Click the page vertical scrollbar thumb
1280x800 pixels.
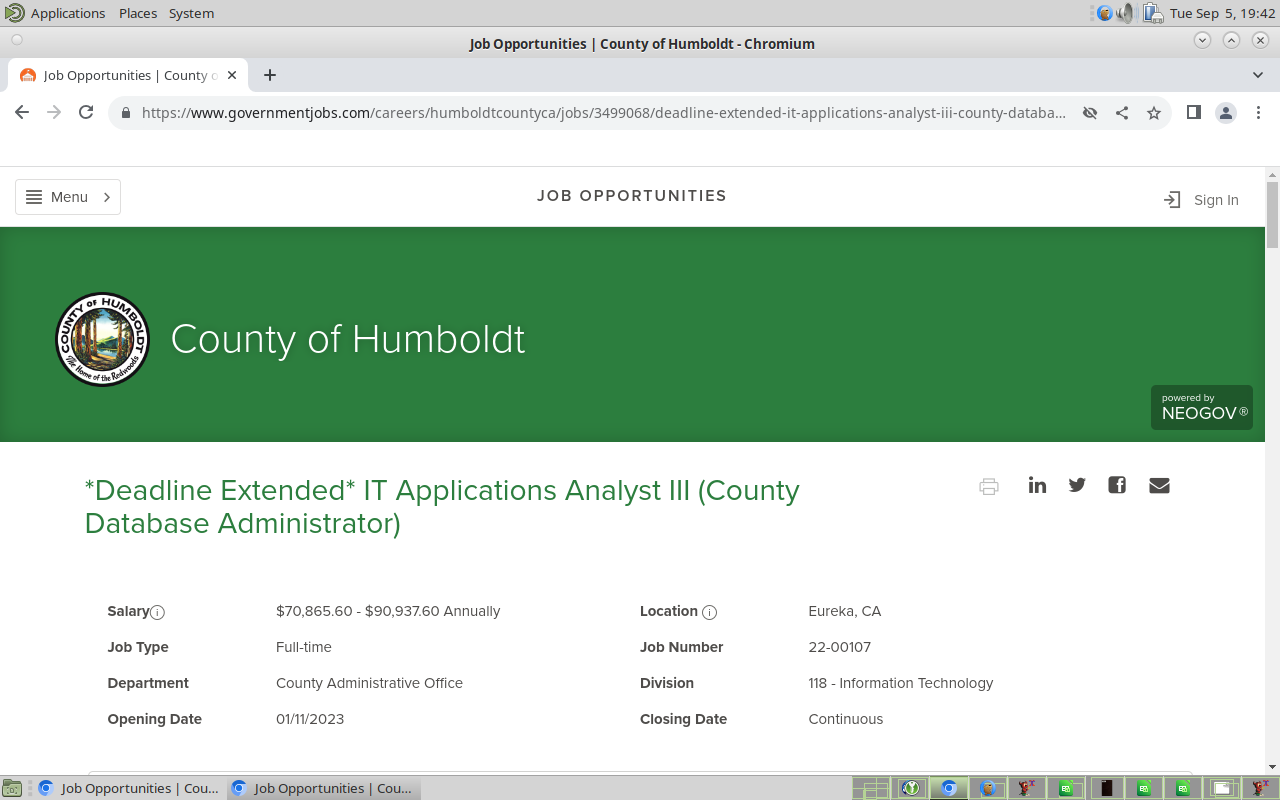click(x=1272, y=215)
